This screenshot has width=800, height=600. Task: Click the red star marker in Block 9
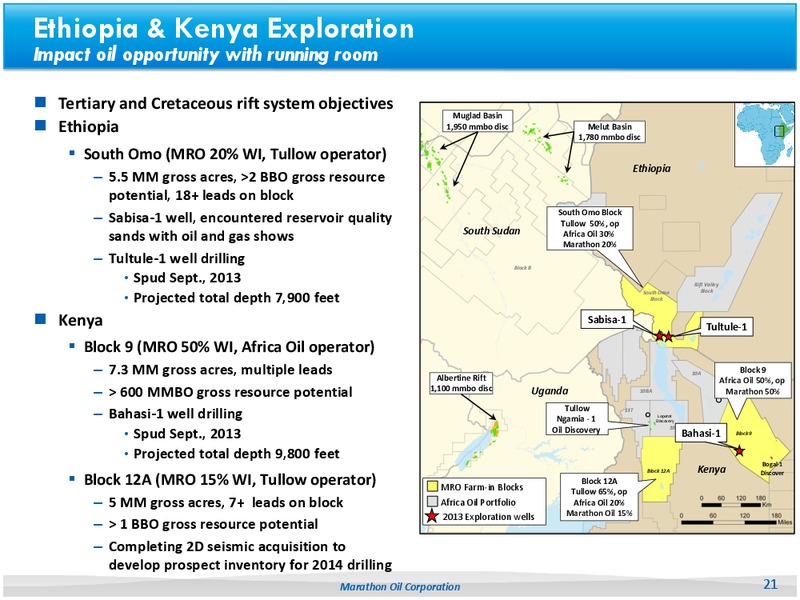tap(739, 451)
